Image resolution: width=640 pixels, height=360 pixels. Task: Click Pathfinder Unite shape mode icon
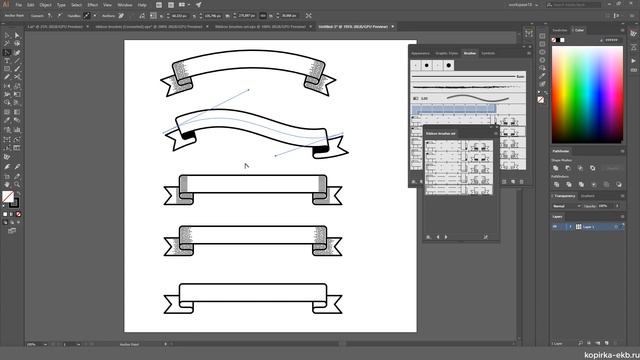pyautogui.click(x=556, y=168)
